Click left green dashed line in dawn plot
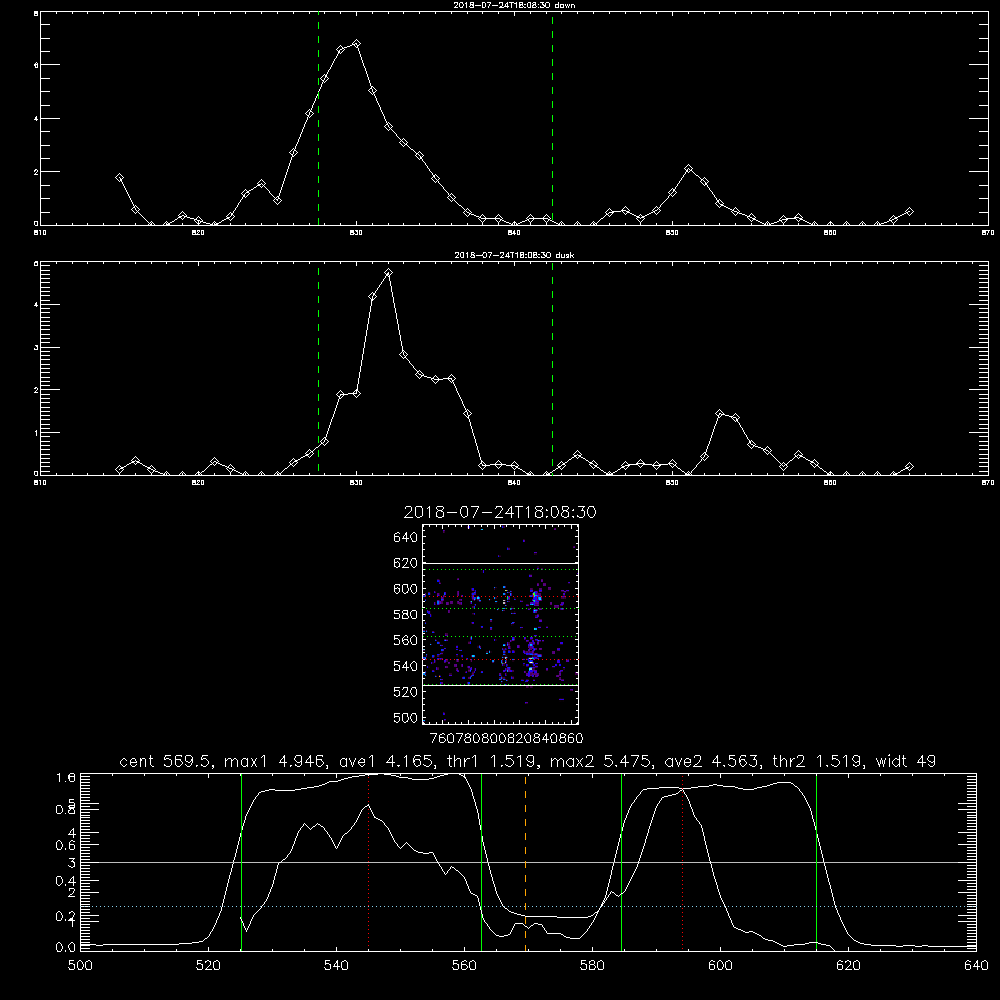Image resolution: width=1000 pixels, height=1000 pixels. coord(318,118)
